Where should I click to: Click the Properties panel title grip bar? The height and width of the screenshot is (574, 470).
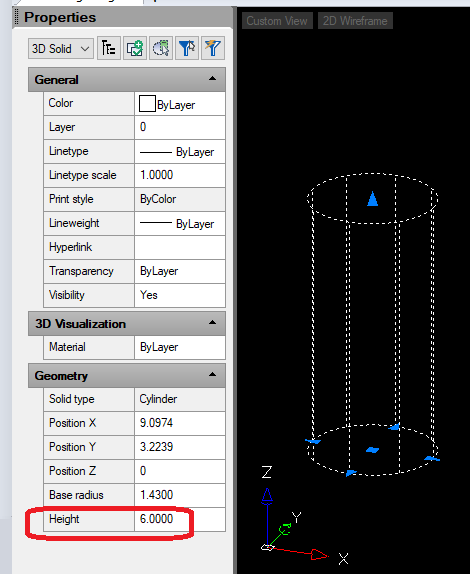click(16, 18)
